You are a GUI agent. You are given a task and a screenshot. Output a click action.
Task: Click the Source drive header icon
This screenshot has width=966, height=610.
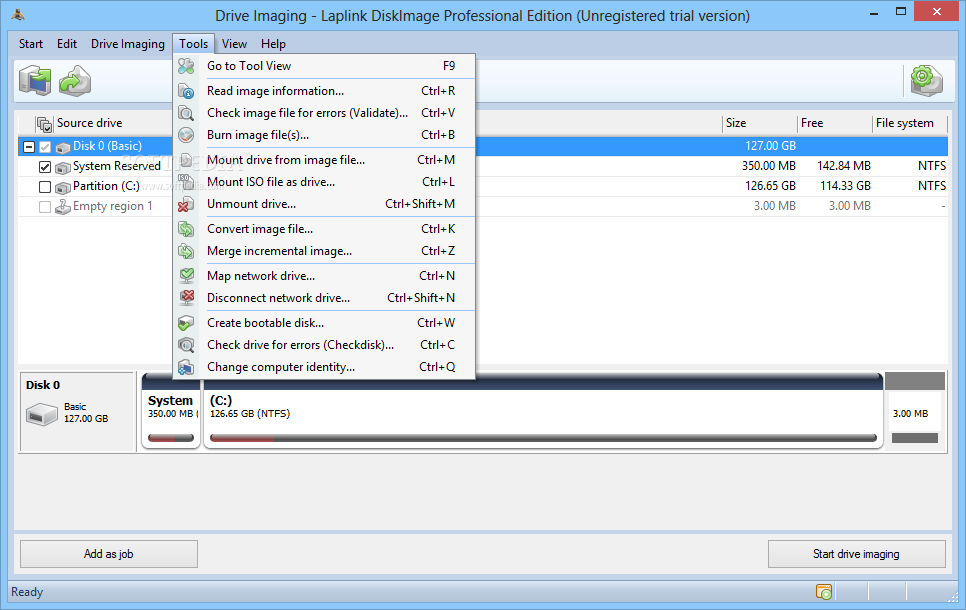(x=44, y=124)
